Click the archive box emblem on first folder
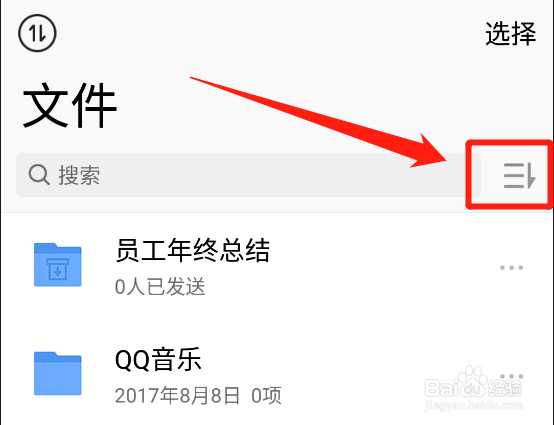The width and height of the screenshot is (554, 425). pos(58,269)
